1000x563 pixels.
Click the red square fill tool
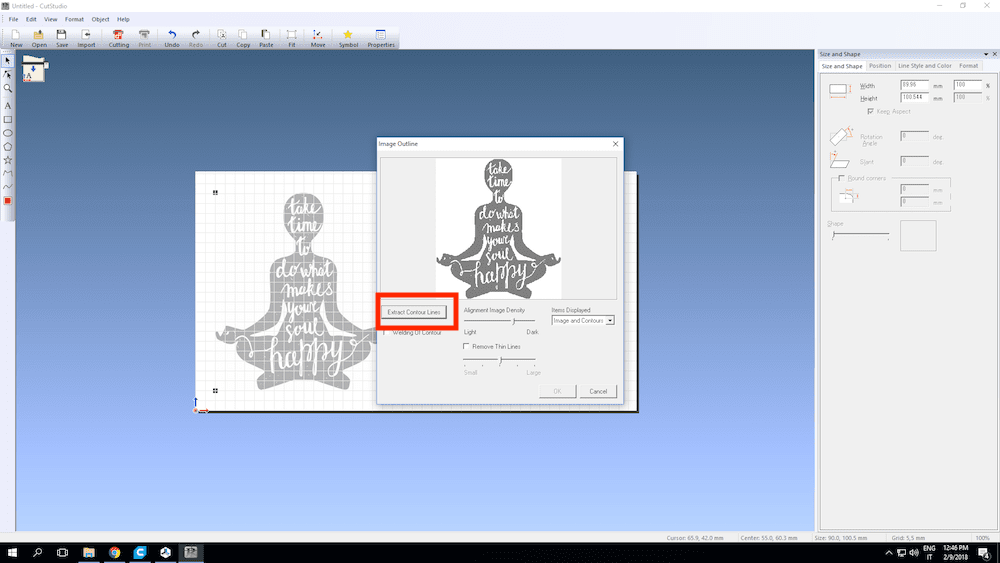8,201
